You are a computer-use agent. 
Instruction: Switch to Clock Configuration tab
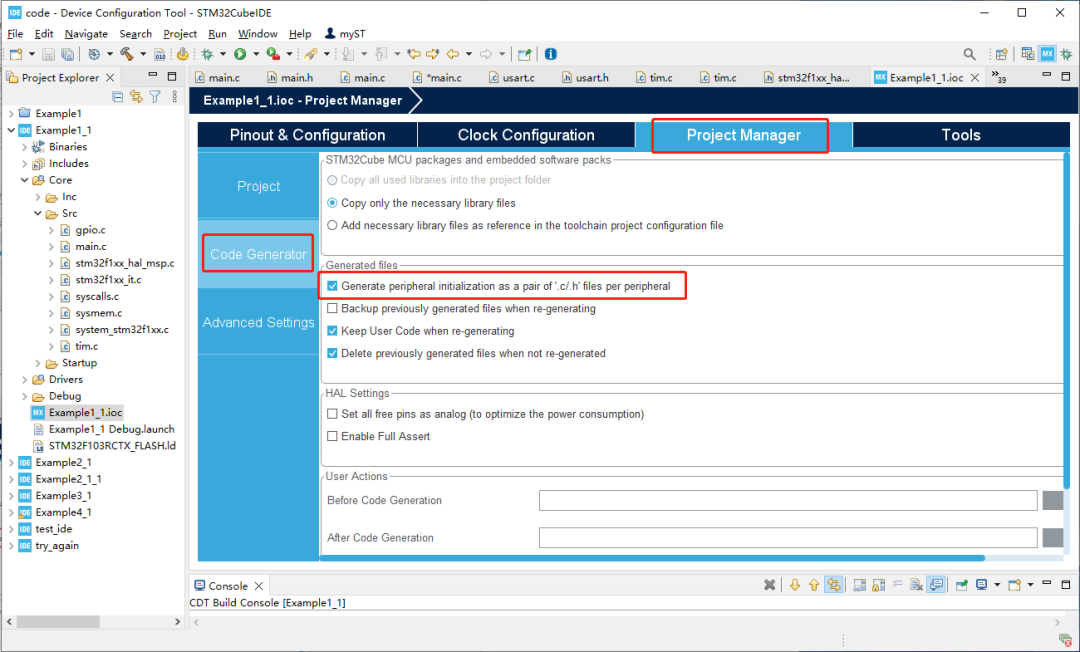pos(526,135)
